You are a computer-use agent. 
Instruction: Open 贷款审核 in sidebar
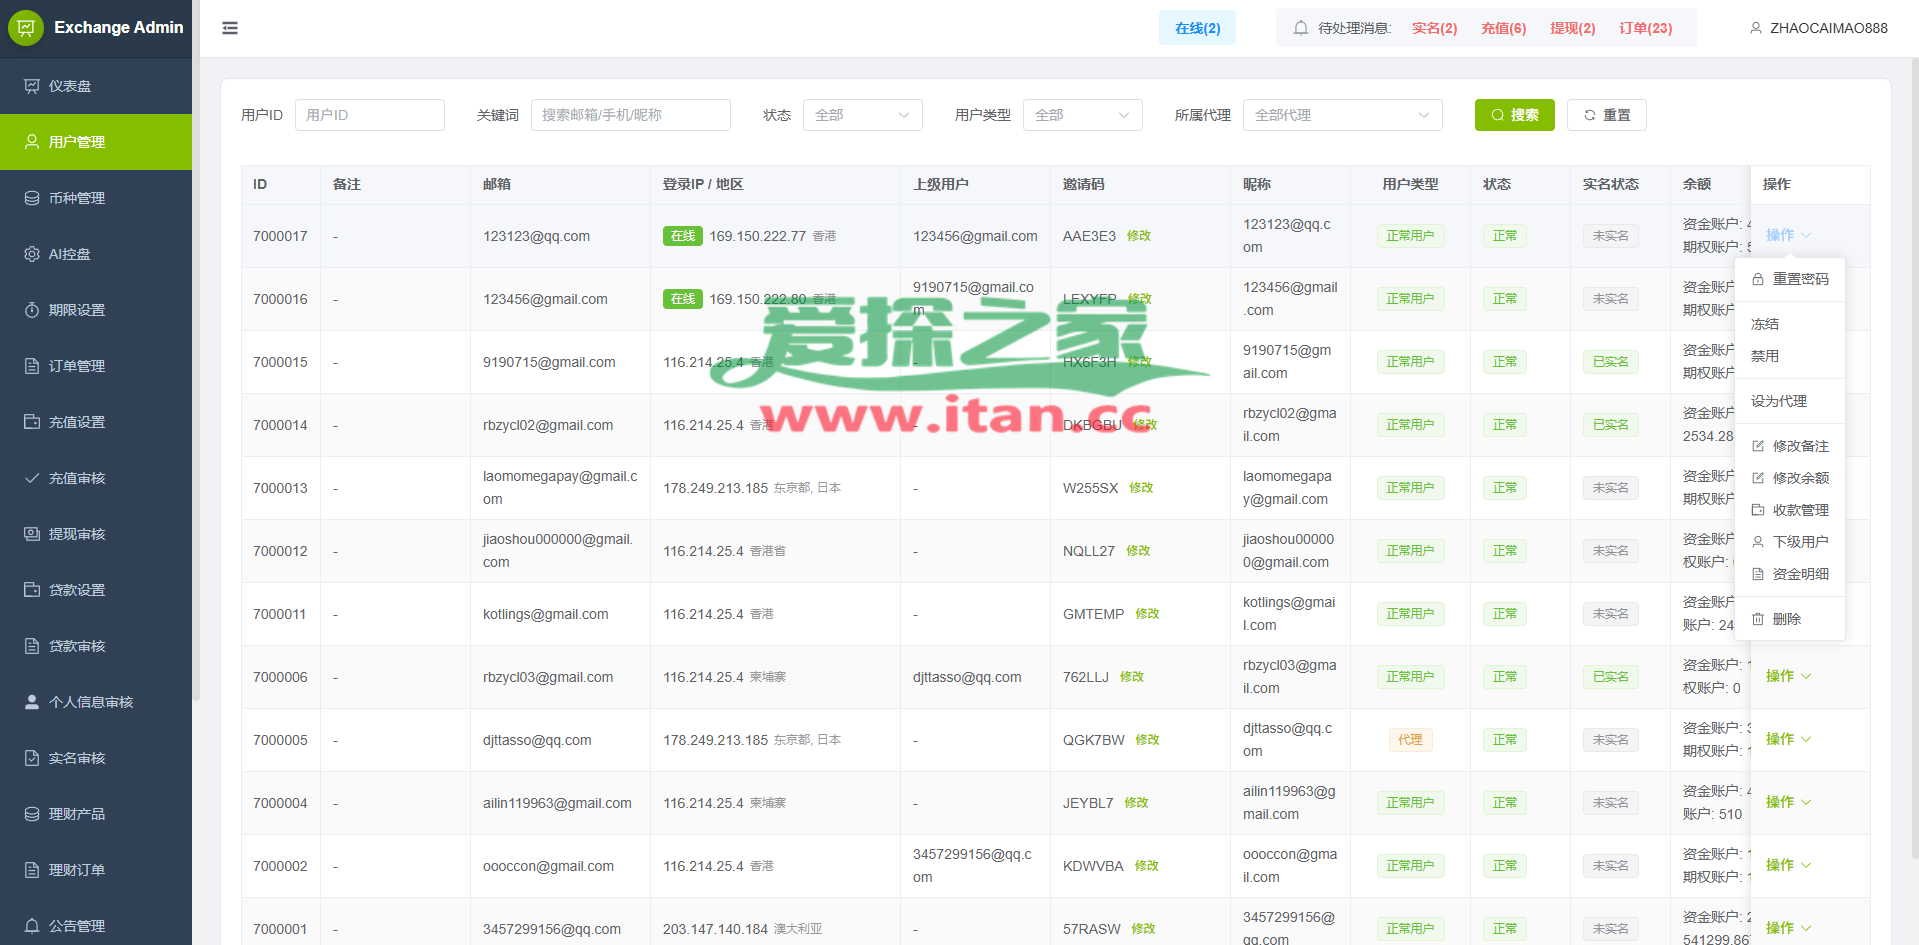click(x=96, y=646)
